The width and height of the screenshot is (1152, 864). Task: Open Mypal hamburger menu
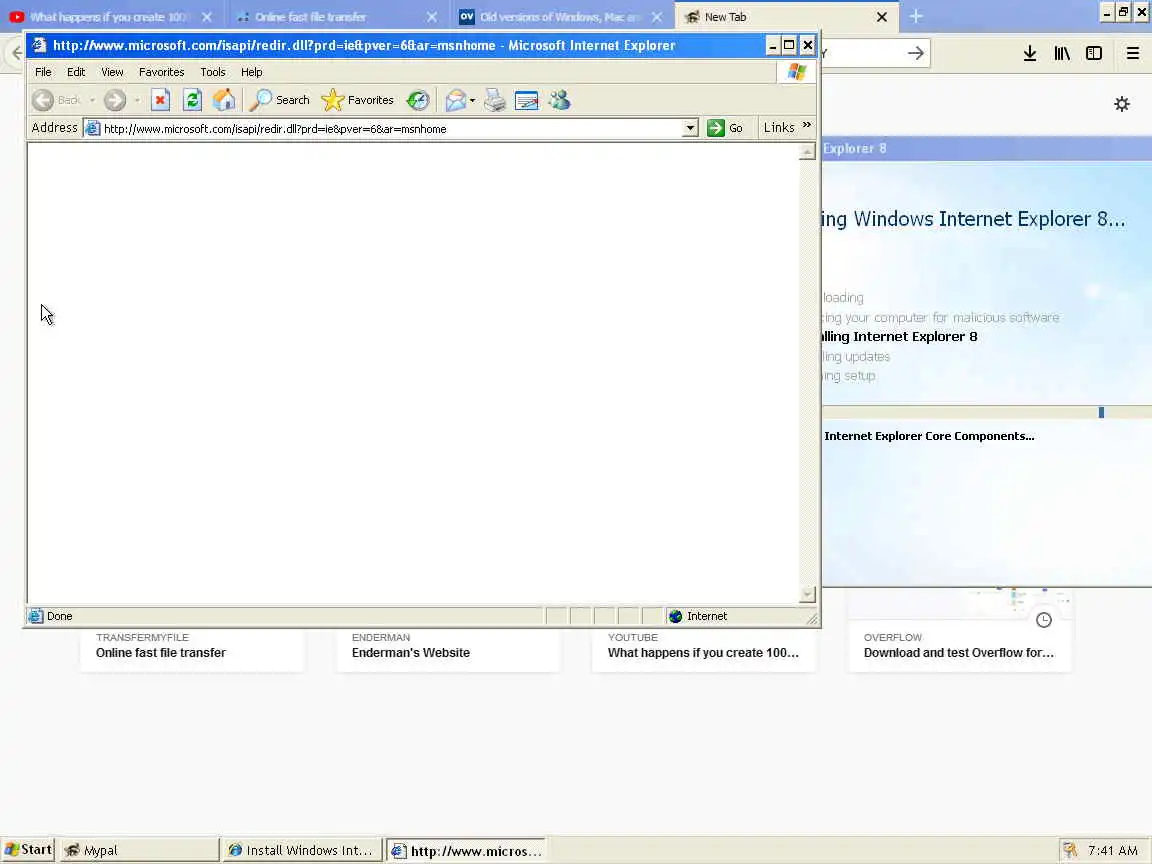click(x=1133, y=53)
